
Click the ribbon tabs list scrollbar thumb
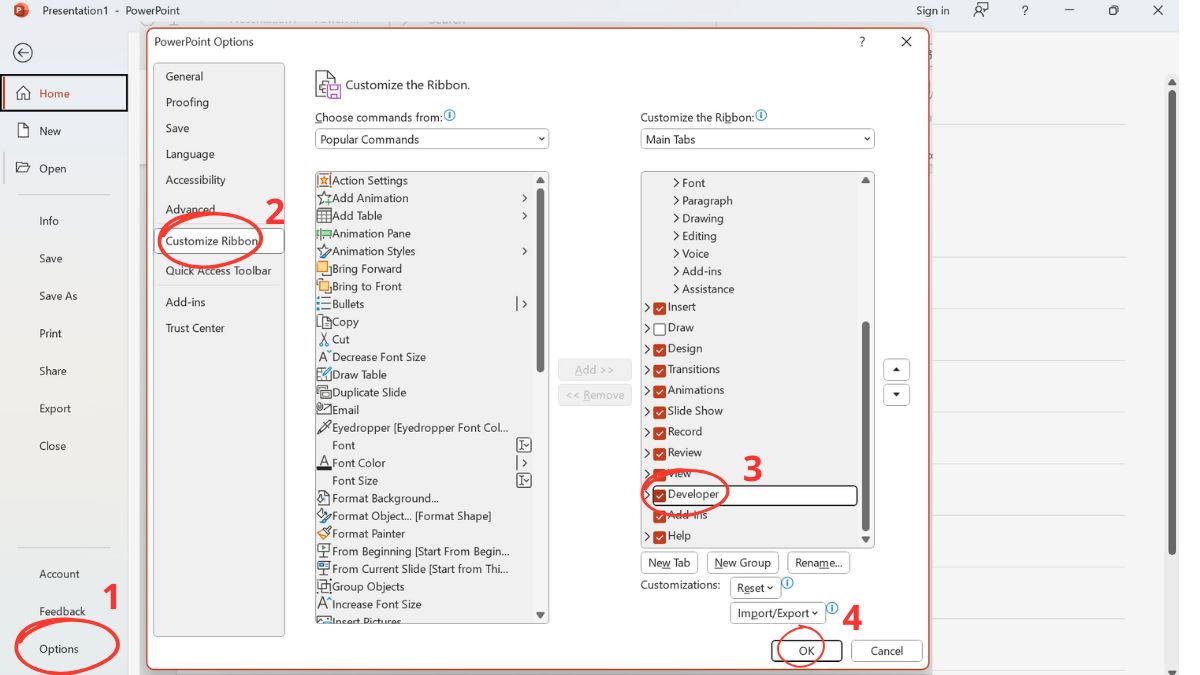[x=866, y=426]
